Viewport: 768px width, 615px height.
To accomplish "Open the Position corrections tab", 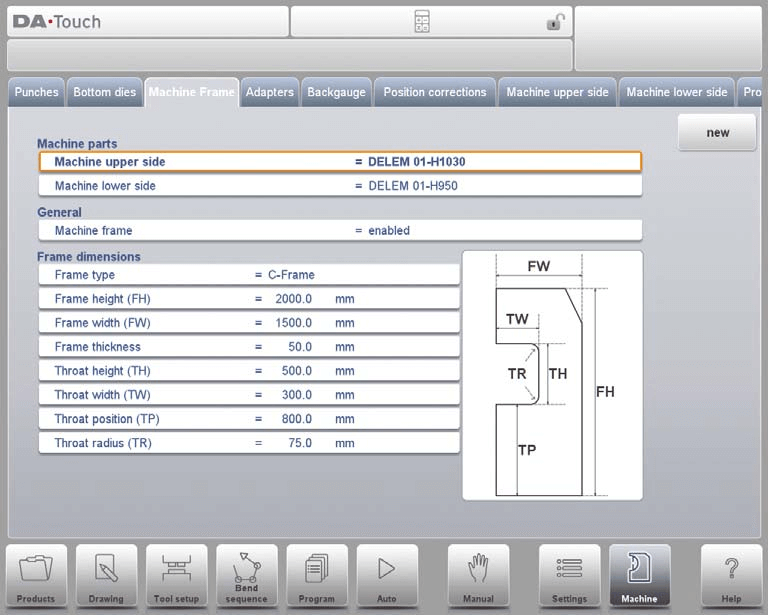I will click(x=435, y=92).
